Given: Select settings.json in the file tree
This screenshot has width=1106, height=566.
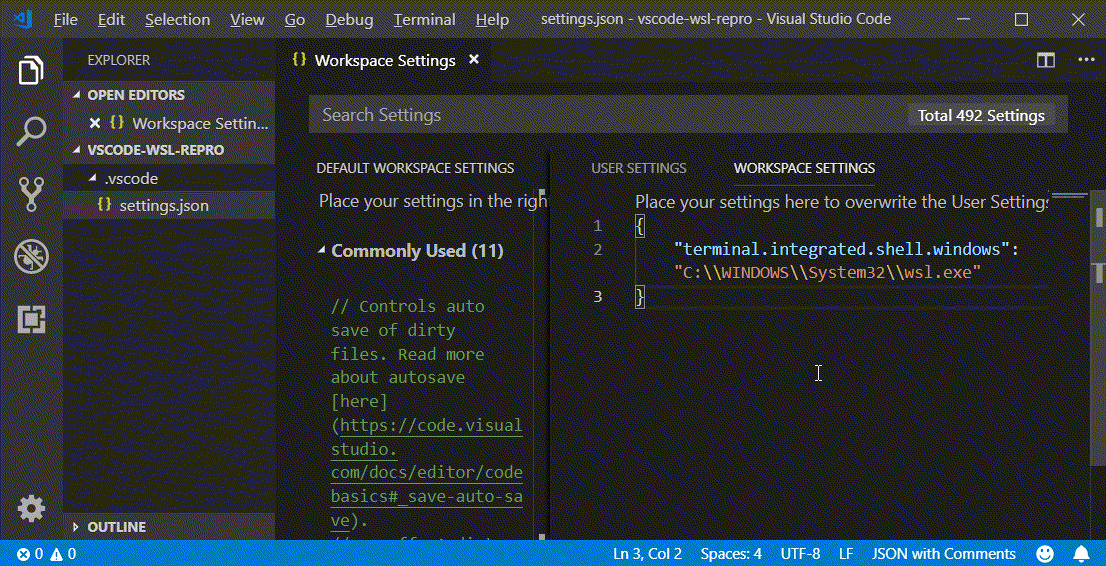Looking at the screenshot, I should [169, 205].
